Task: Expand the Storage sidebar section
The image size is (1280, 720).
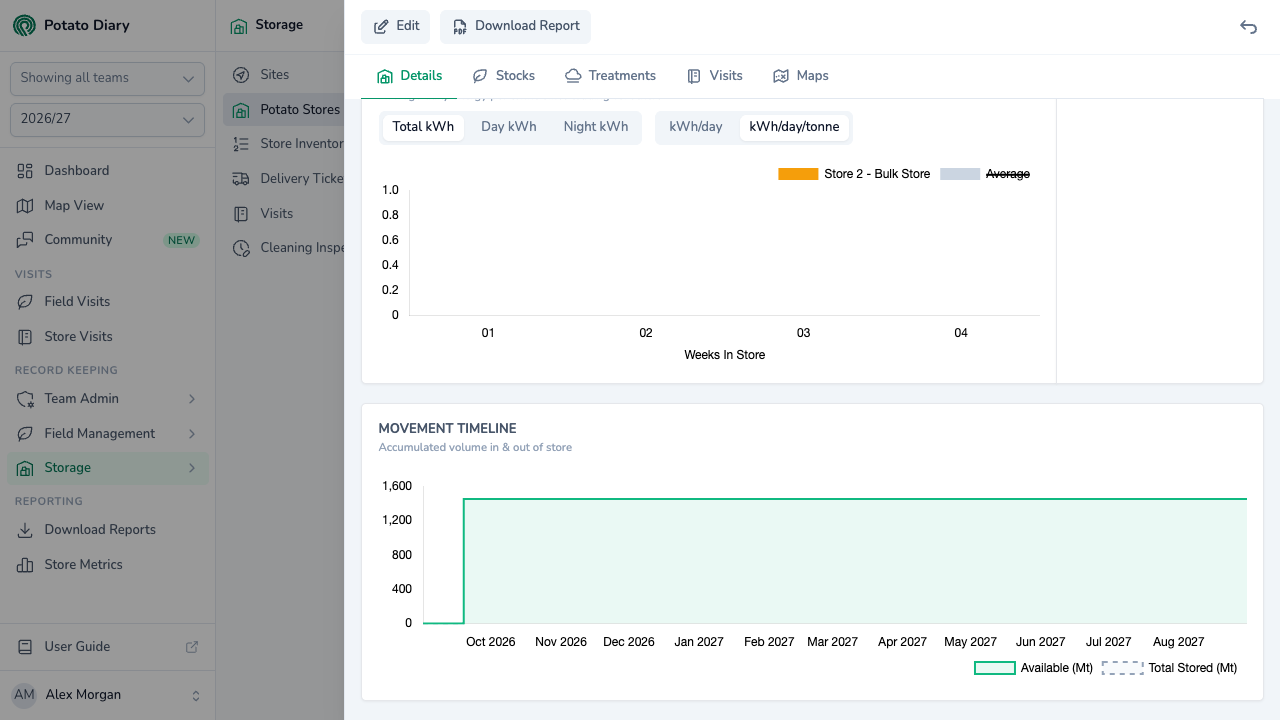Action: [107, 468]
